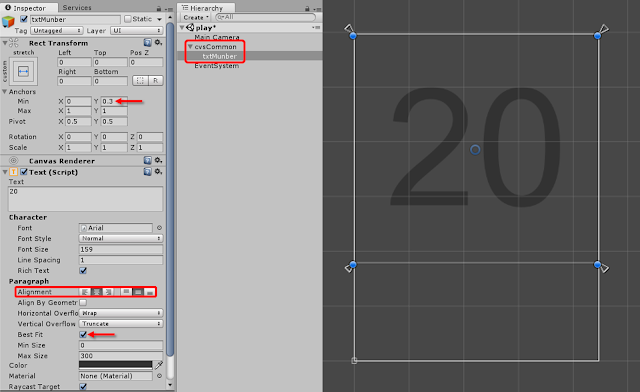Screen dimensions: 640x392
Task: Click the Anchors Min Y field
Action: [114, 101]
